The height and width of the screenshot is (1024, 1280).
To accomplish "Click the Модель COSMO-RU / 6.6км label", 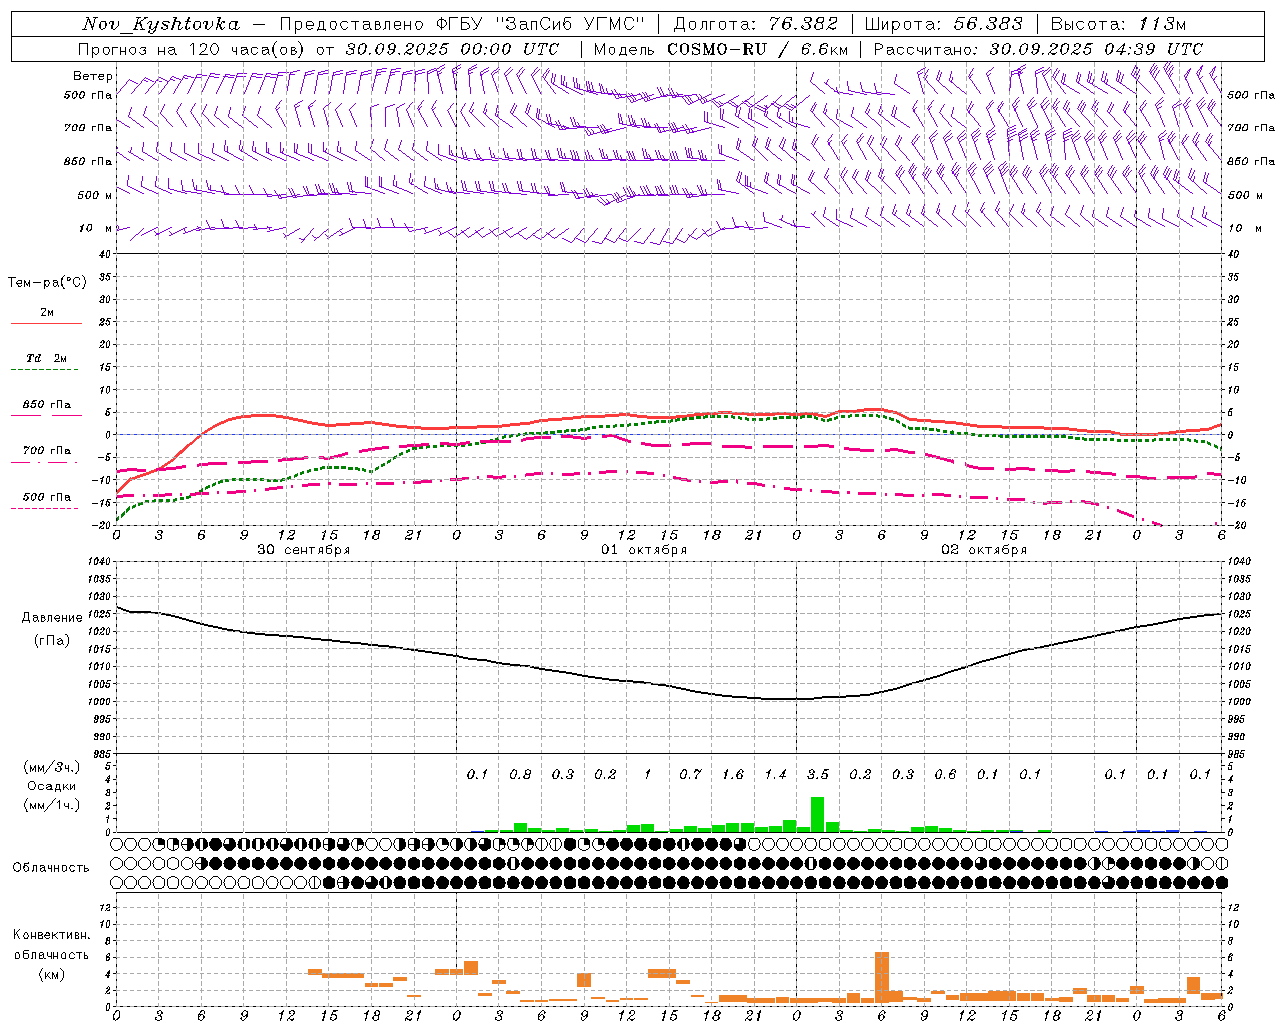I will pos(721,49).
